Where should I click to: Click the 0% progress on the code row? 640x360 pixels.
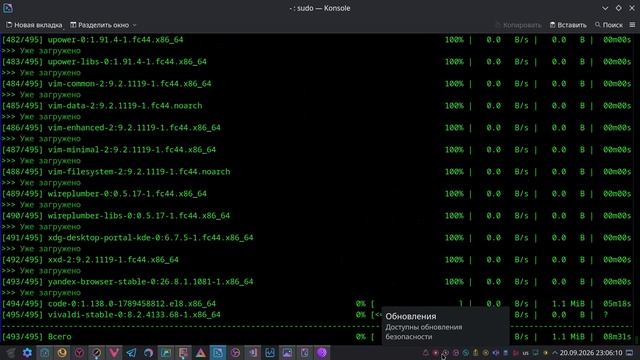[x=360, y=304]
